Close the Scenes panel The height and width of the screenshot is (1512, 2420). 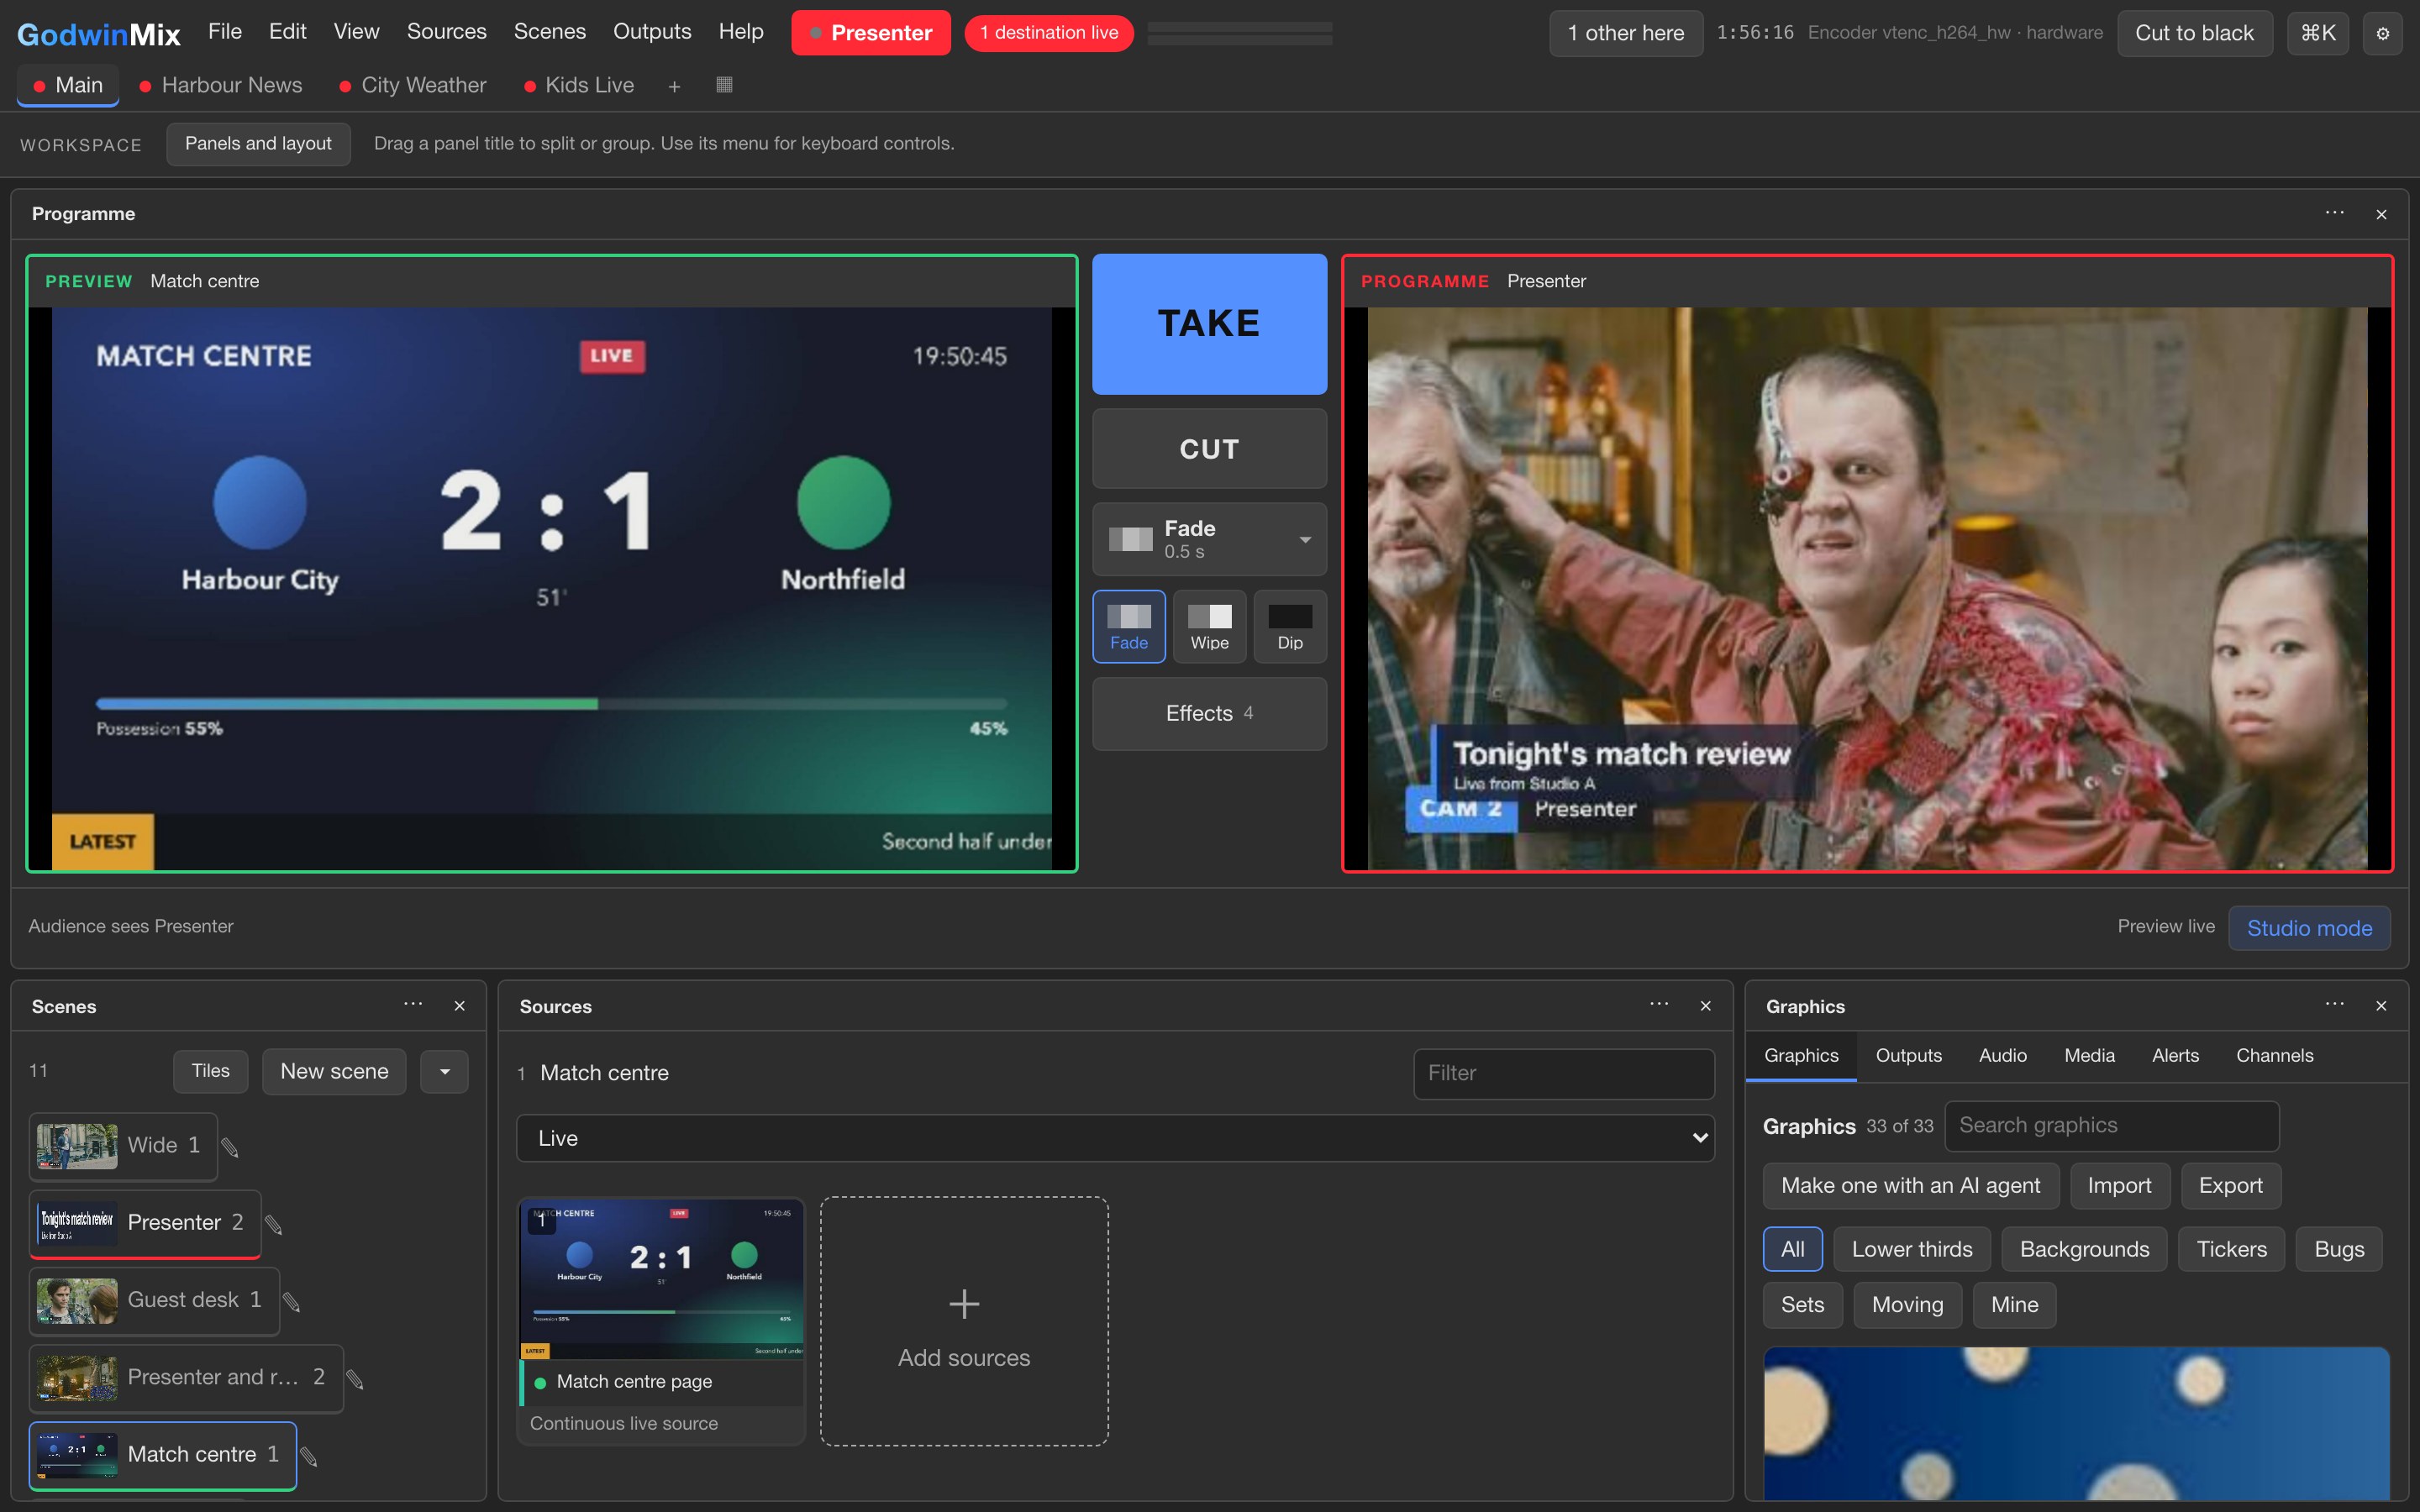click(460, 1006)
